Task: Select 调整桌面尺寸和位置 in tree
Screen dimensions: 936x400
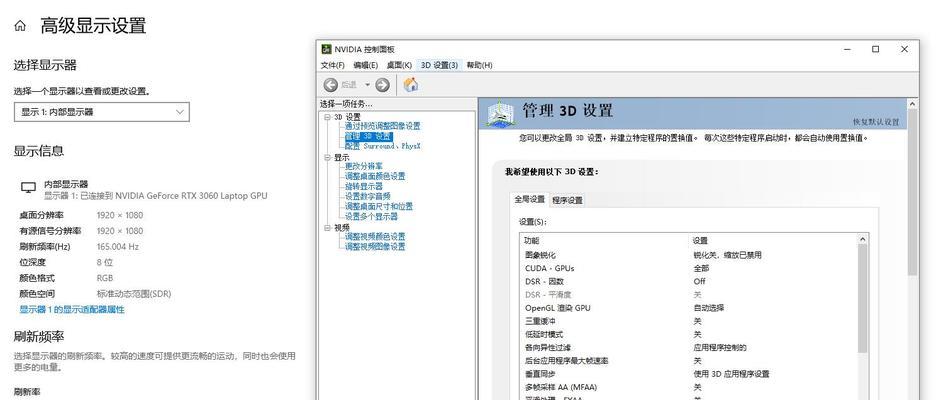Action: 378,206
